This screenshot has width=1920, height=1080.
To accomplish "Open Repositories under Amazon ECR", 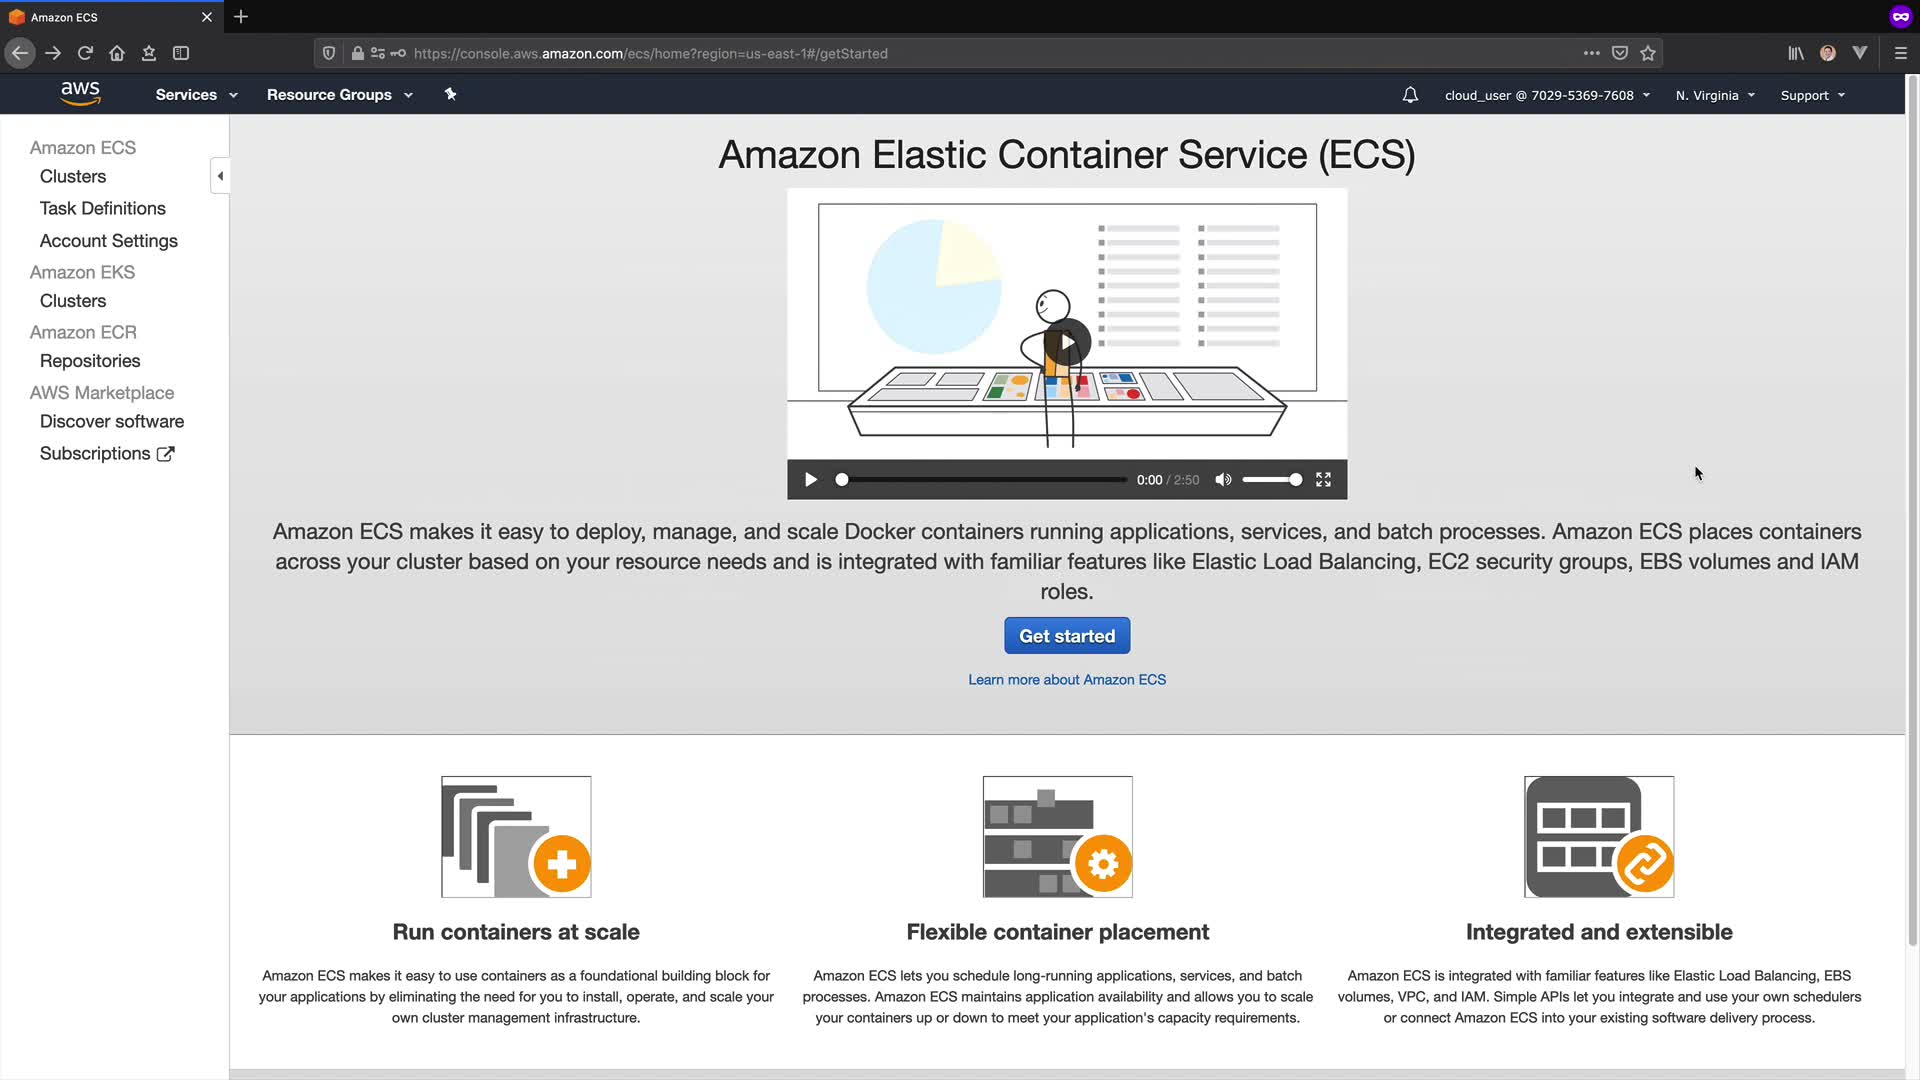I will coord(90,361).
